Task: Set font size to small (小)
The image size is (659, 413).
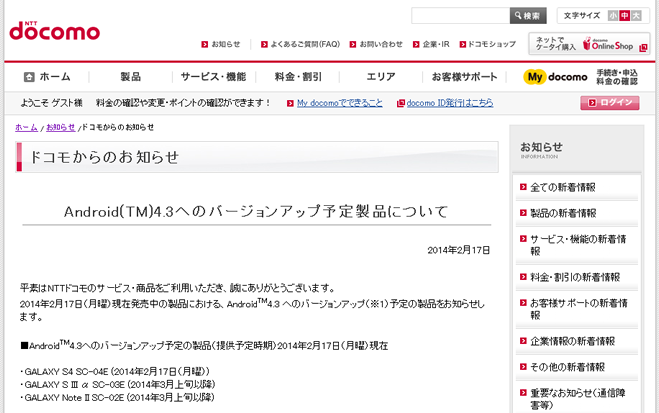Action: (613, 16)
